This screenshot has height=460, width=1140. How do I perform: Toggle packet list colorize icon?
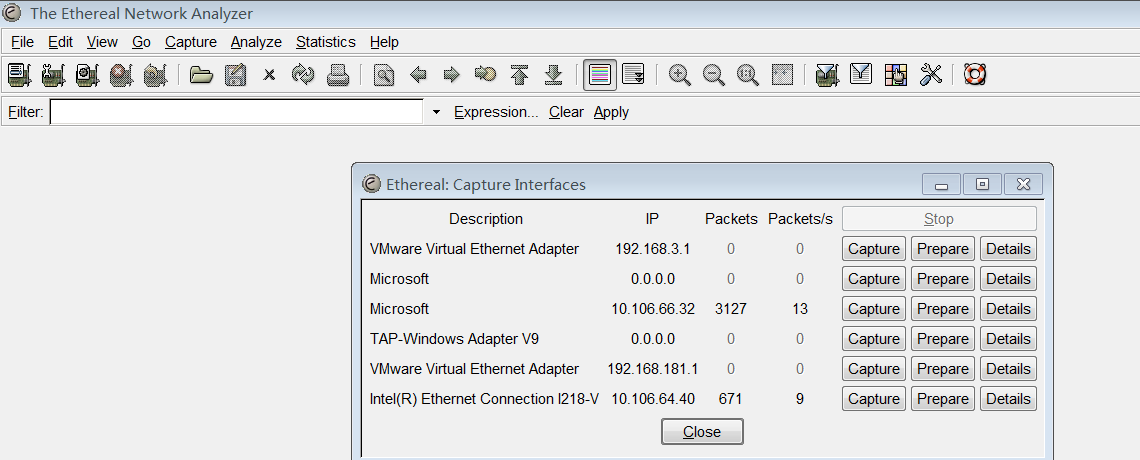pos(600,75)
